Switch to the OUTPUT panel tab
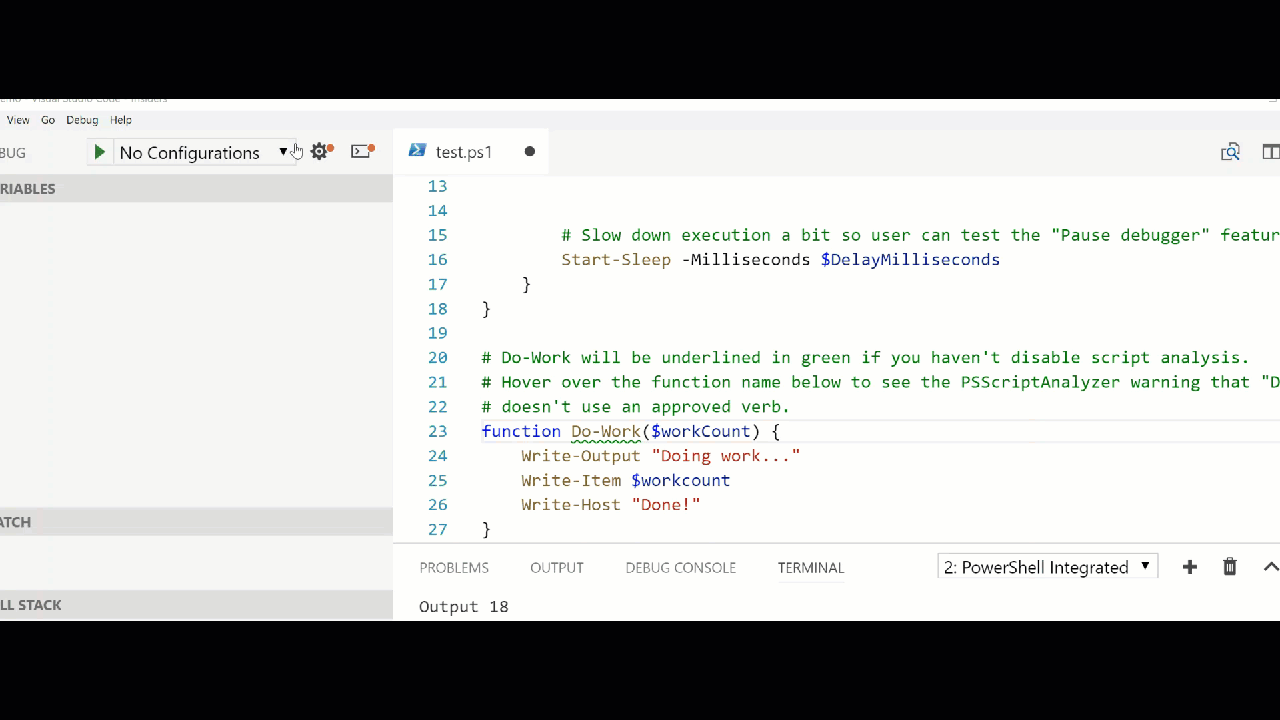The height and width of the screenshot is (720, 1280). tap(557, 567)
